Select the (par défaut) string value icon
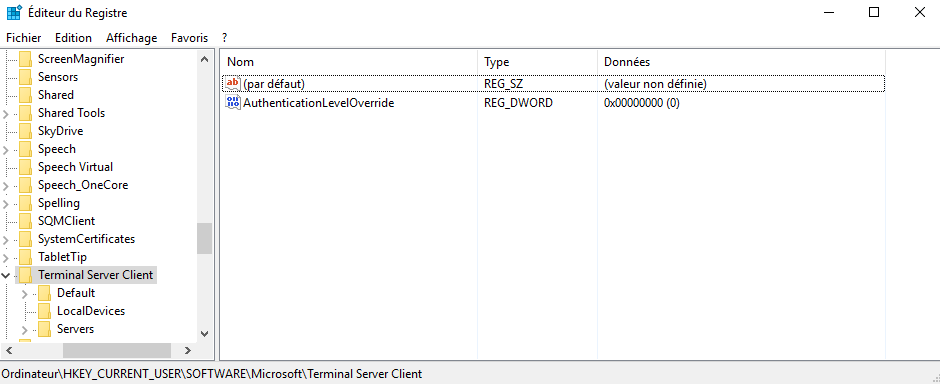The image size is (940, 384). click(233, 84)
